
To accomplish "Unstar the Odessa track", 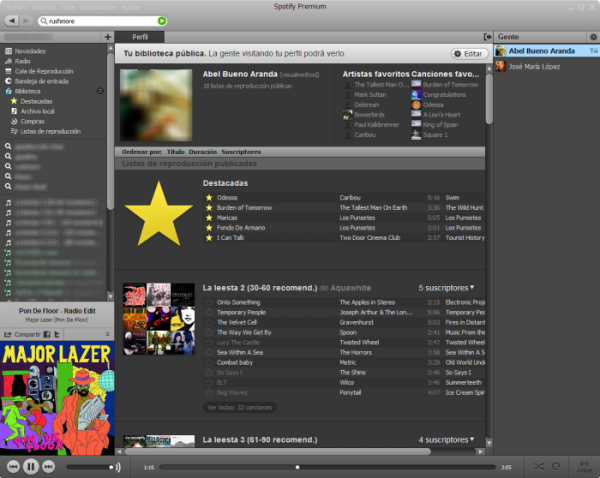I will pos(209,197).
